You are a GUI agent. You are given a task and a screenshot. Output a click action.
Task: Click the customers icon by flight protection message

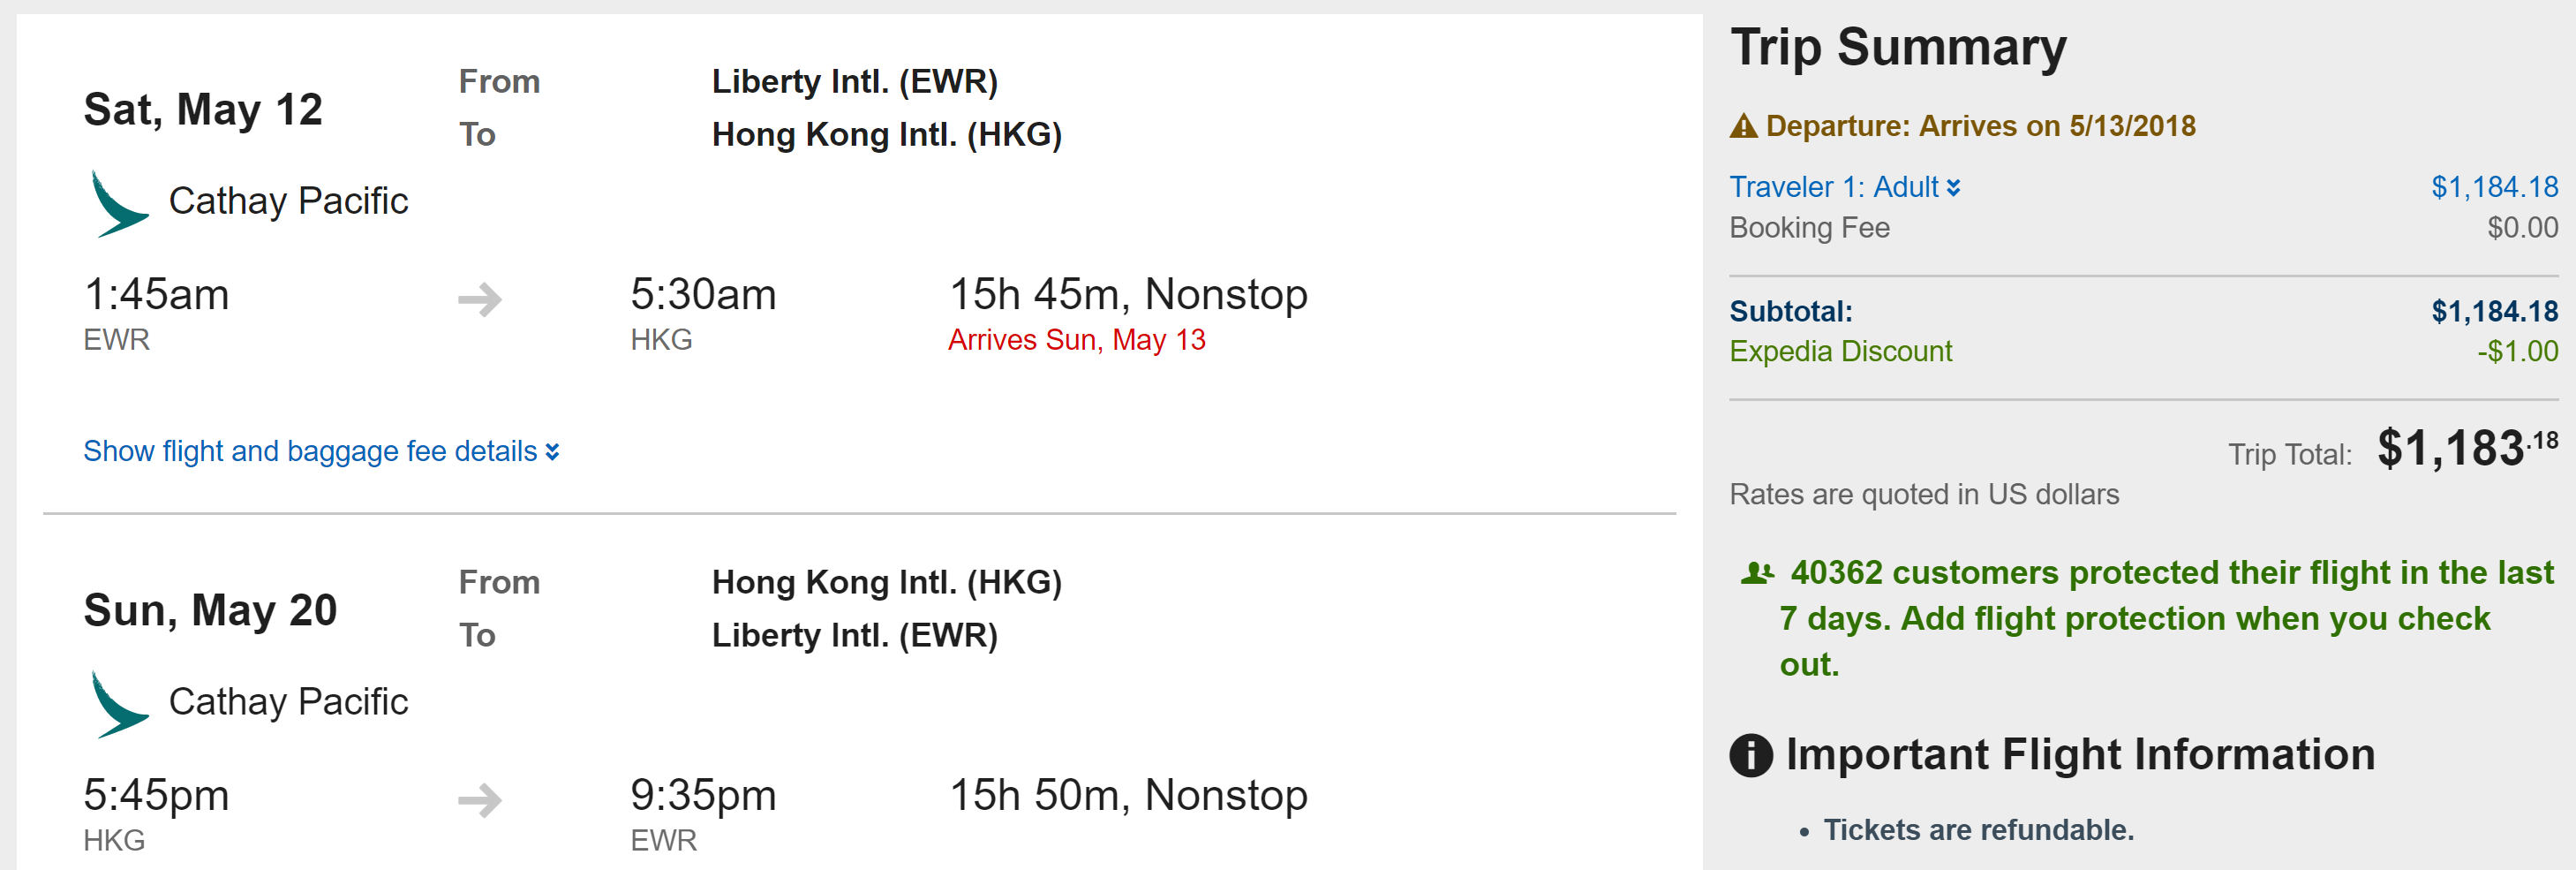pos(1757,573)
